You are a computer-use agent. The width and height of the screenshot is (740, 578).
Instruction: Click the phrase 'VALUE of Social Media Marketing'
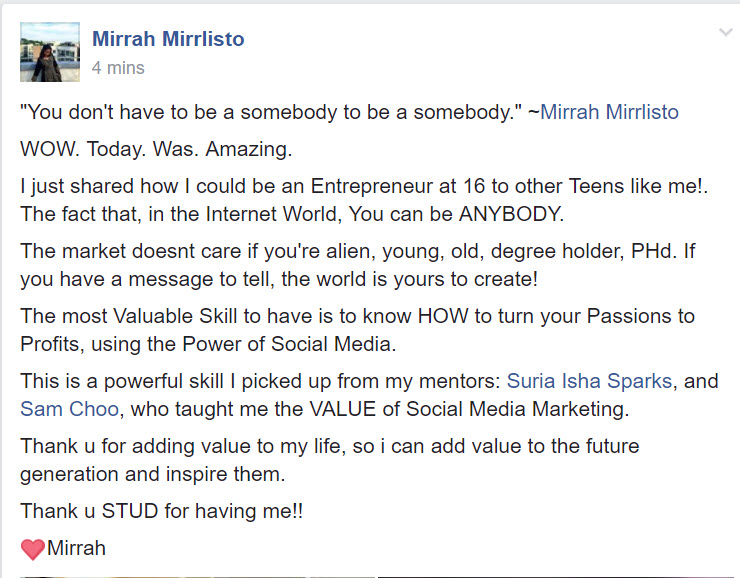pyautogui.click(x=469, y=409)
